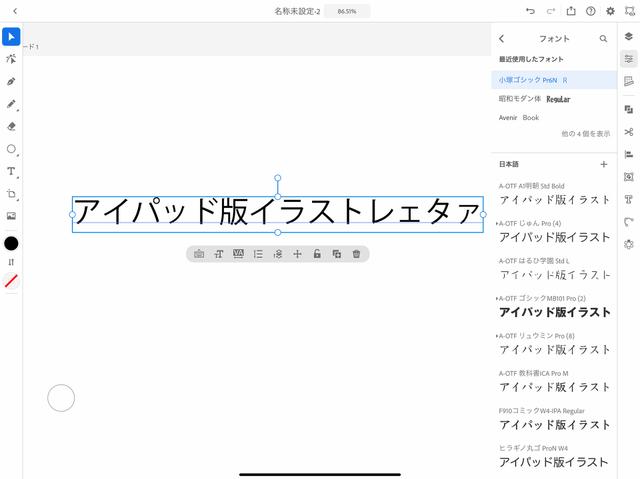Viewport: 640px width, 479px height.
Task: Duplicate the selected text object
Action: (x=337, y=254)
